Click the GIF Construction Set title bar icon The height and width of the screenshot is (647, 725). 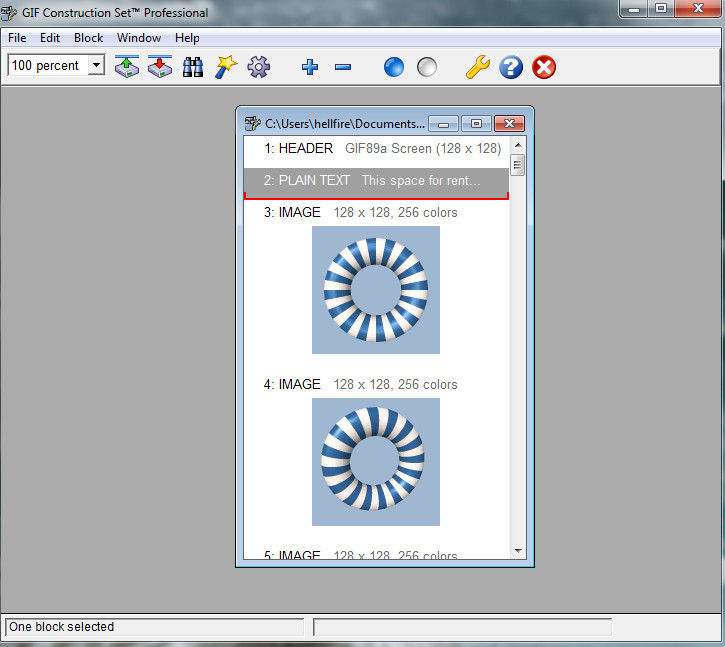tap(8, 13)
